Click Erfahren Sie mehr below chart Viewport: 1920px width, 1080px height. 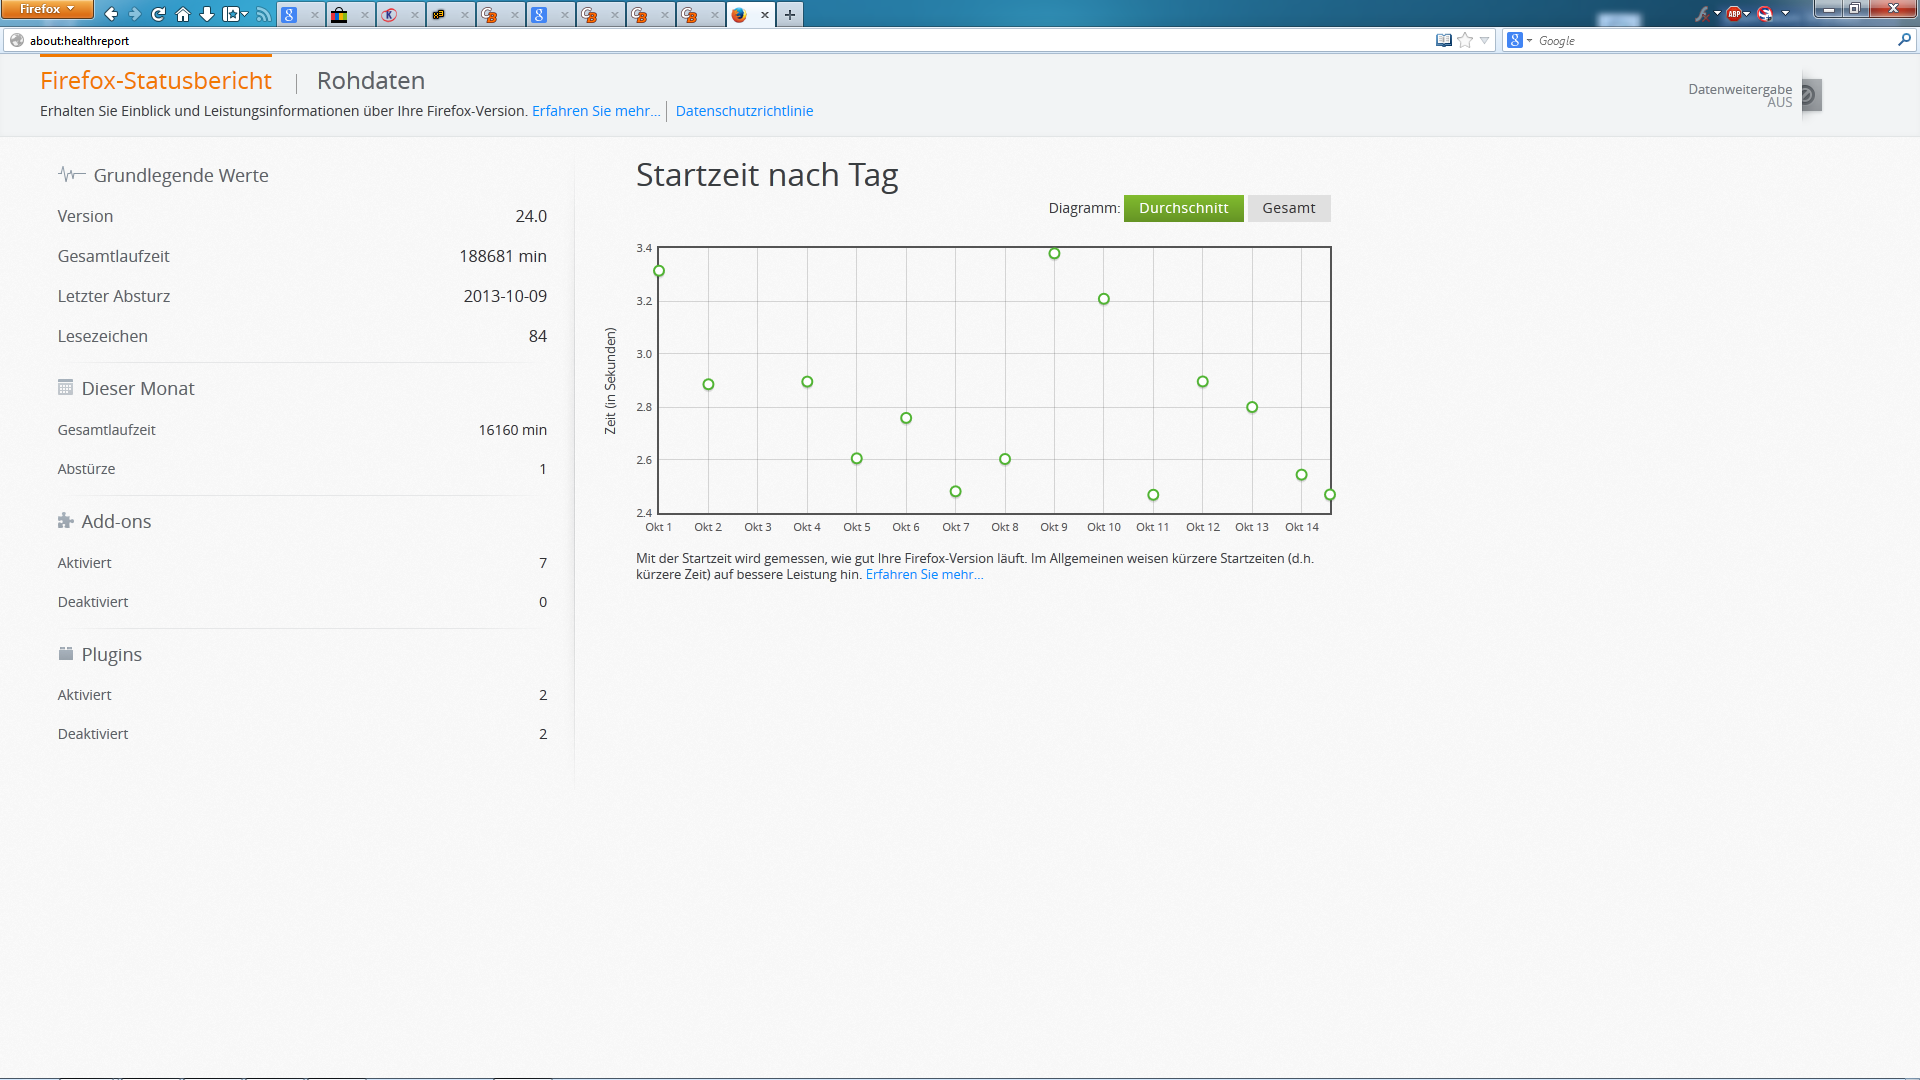pyautogui.click(x=924, y=575)
